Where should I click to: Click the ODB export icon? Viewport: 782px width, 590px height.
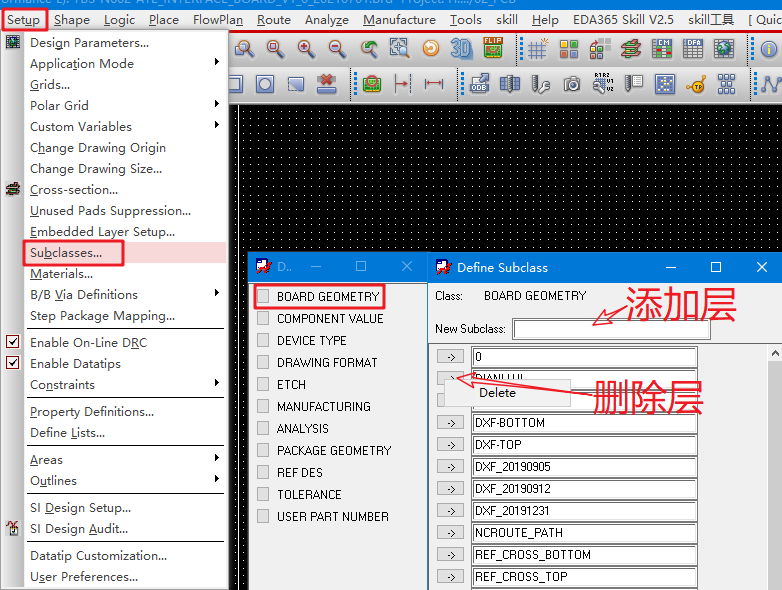(479, 83)
